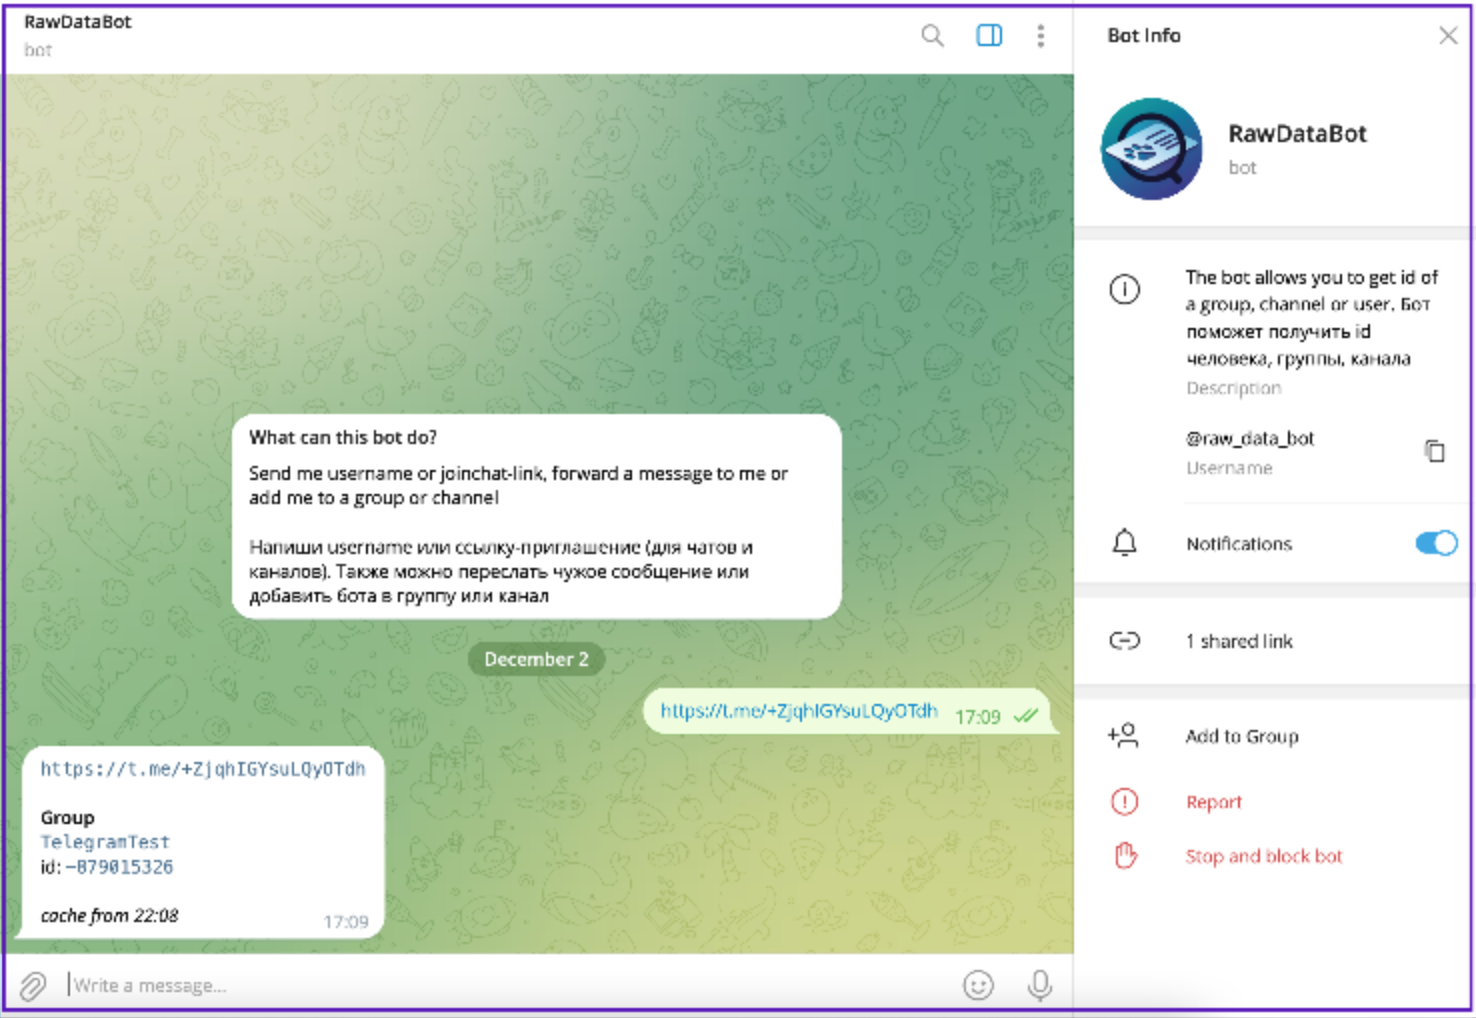The width and height of the screenshot is (1476, 1018).
Task: Disable the Notifications toggle switch
Action: point(1435,543)
